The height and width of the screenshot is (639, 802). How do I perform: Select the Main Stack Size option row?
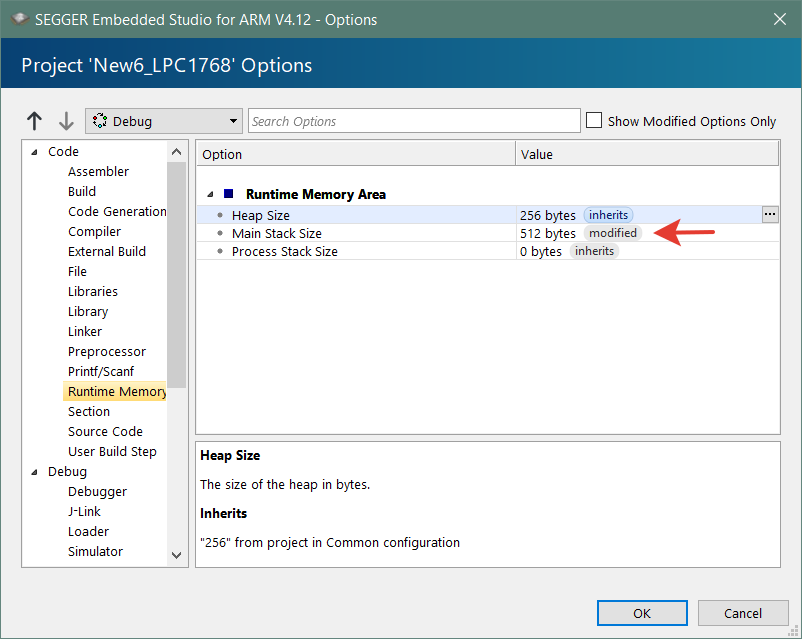point(488,233)
